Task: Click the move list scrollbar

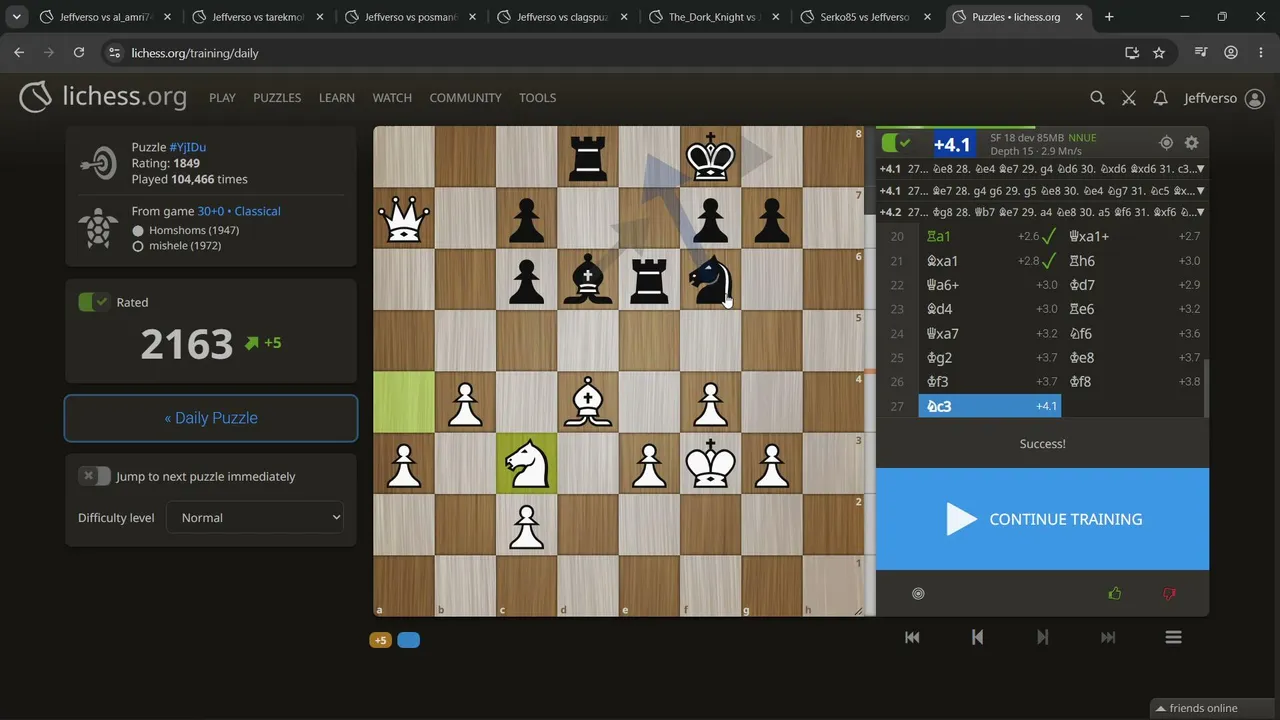Action: (x=1206, y=389)
